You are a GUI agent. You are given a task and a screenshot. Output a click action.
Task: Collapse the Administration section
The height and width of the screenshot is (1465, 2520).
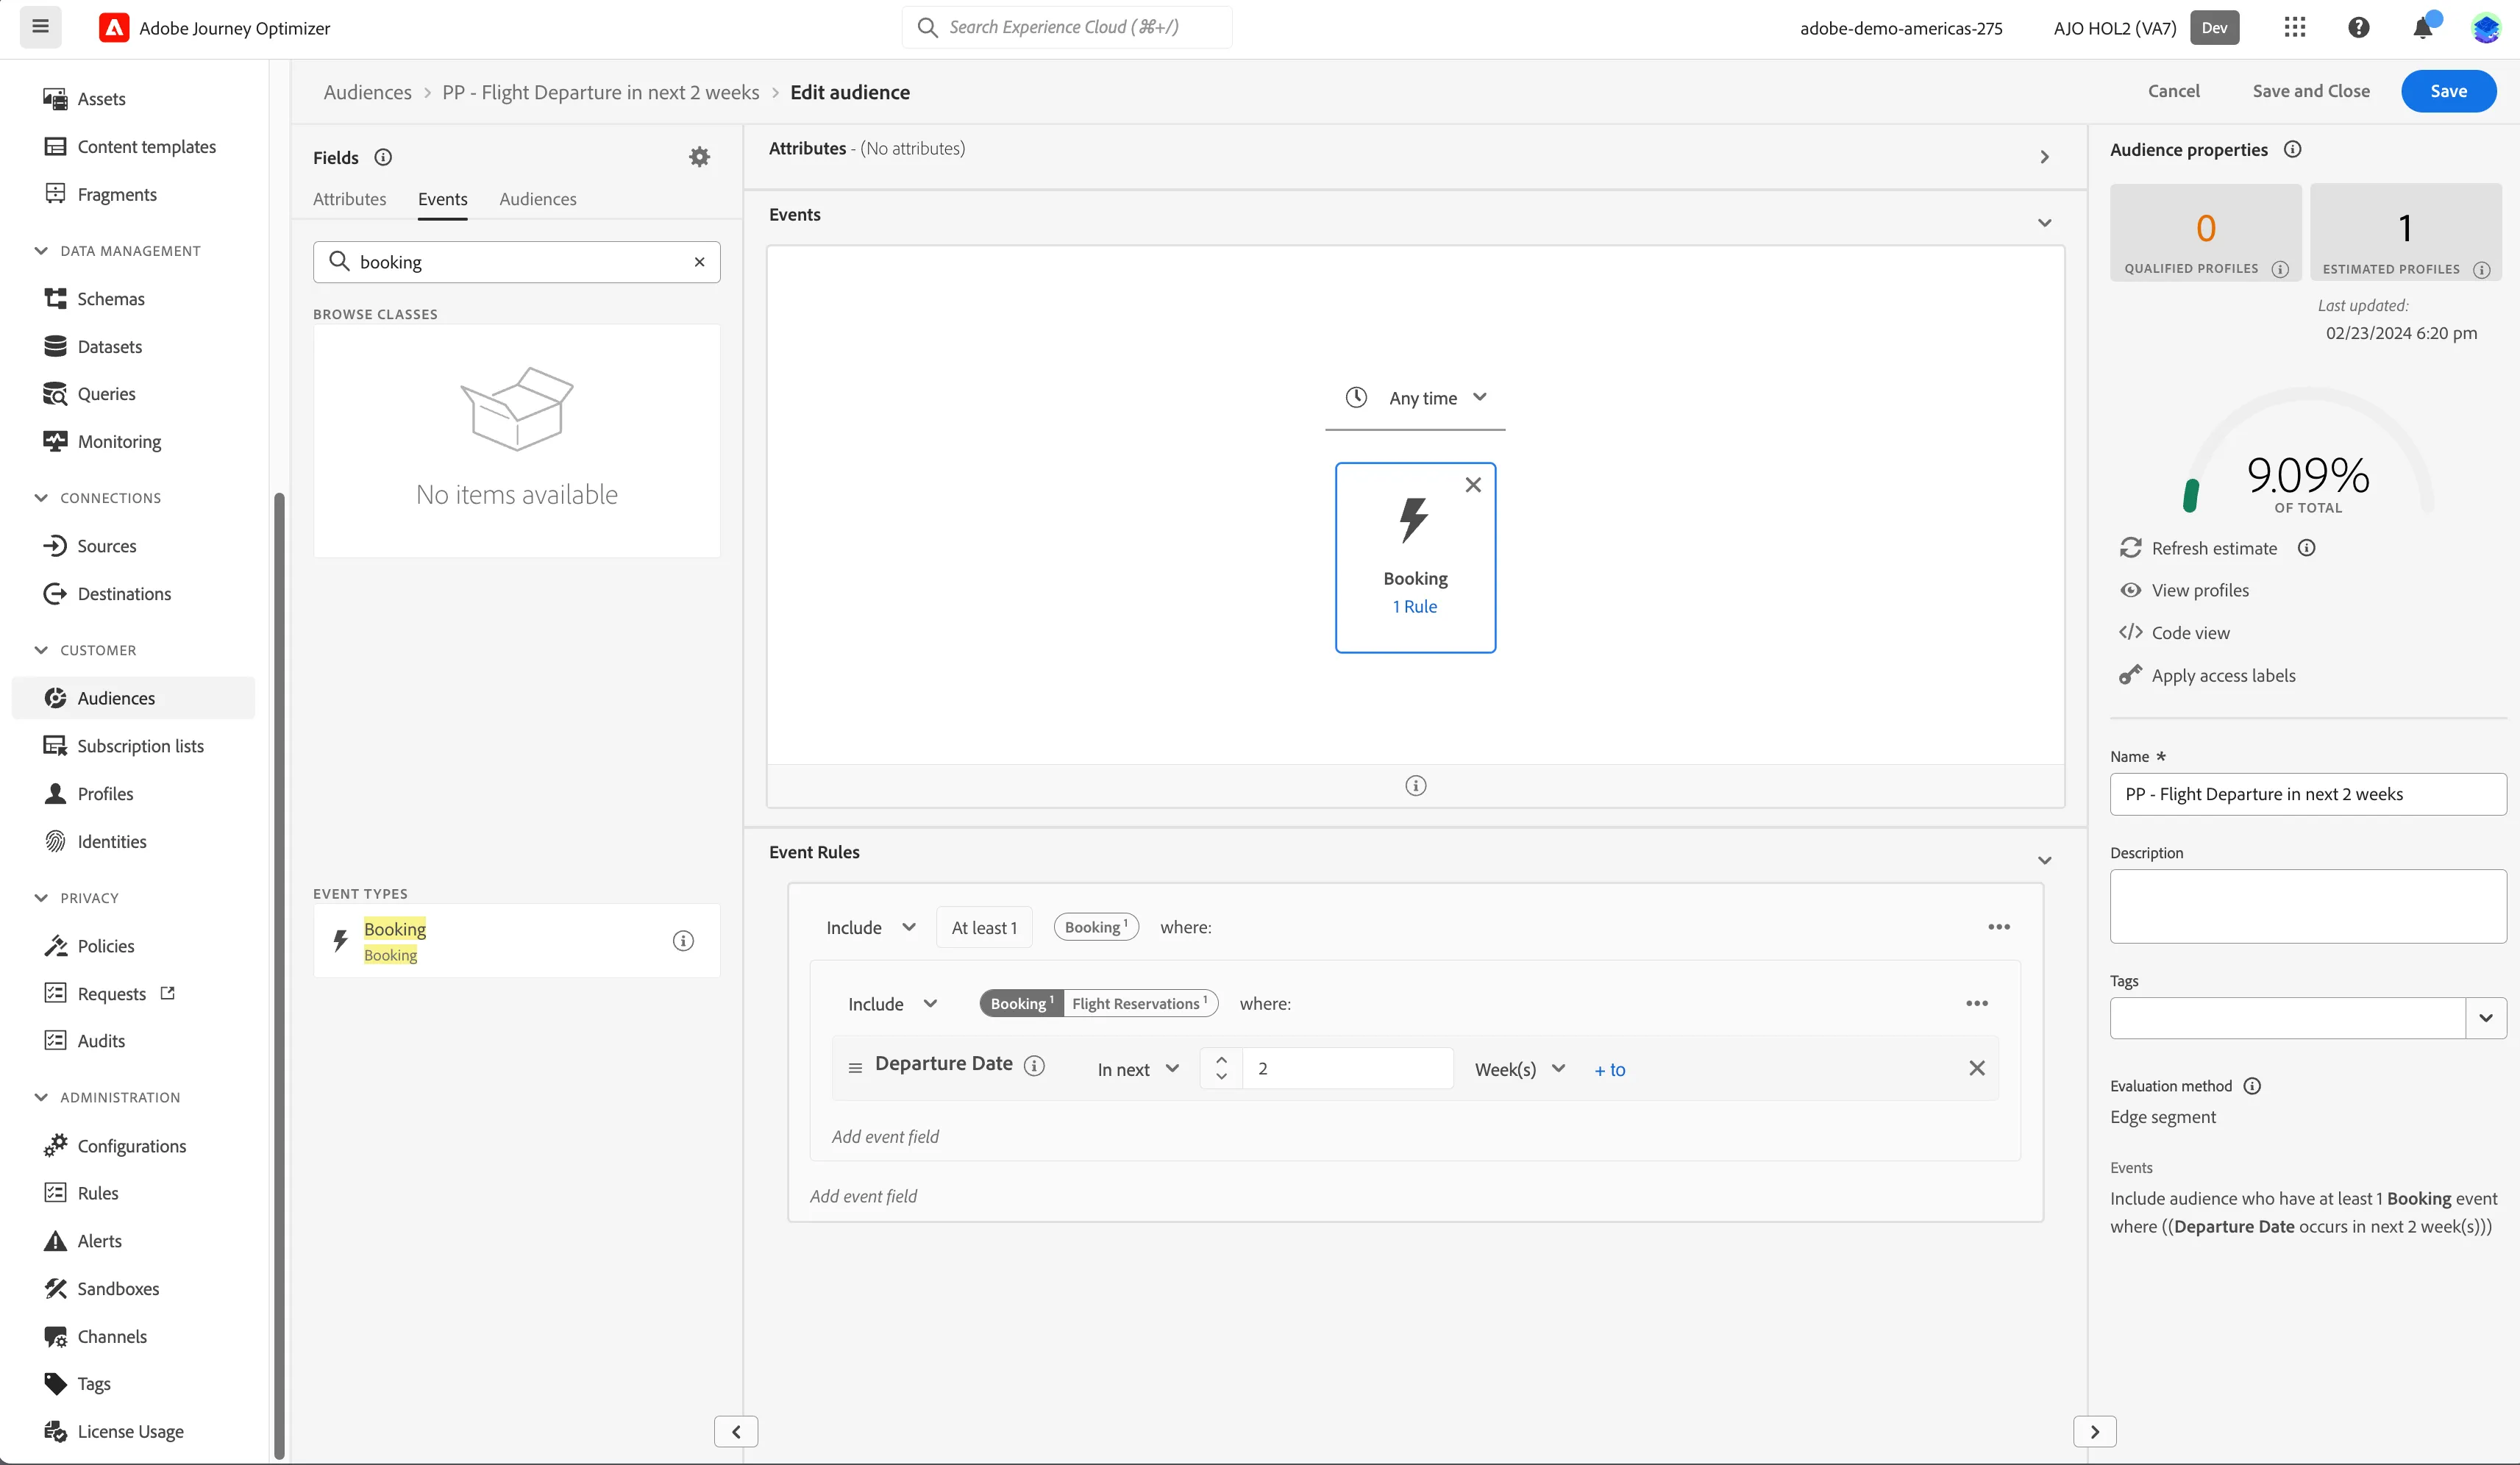tap(40, 1097)
